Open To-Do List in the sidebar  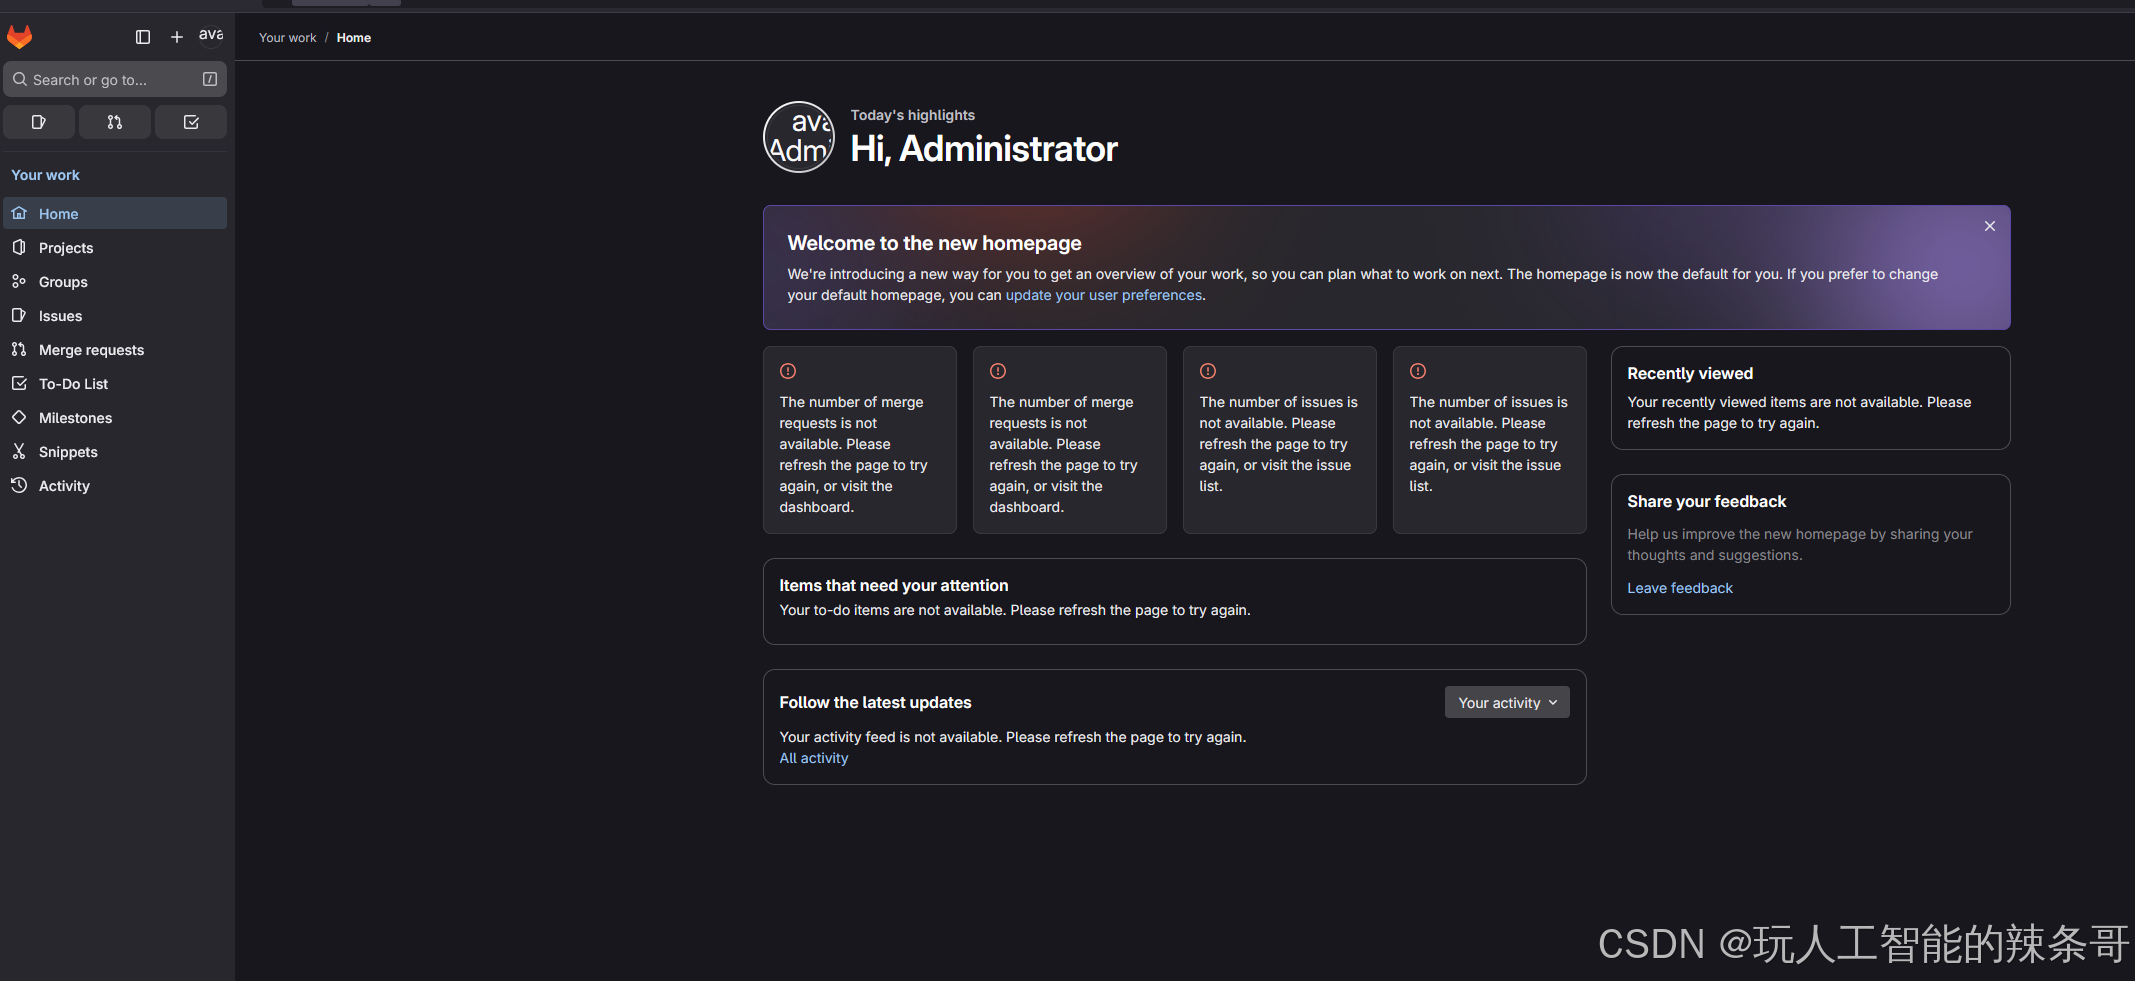[x=115, y=383]
